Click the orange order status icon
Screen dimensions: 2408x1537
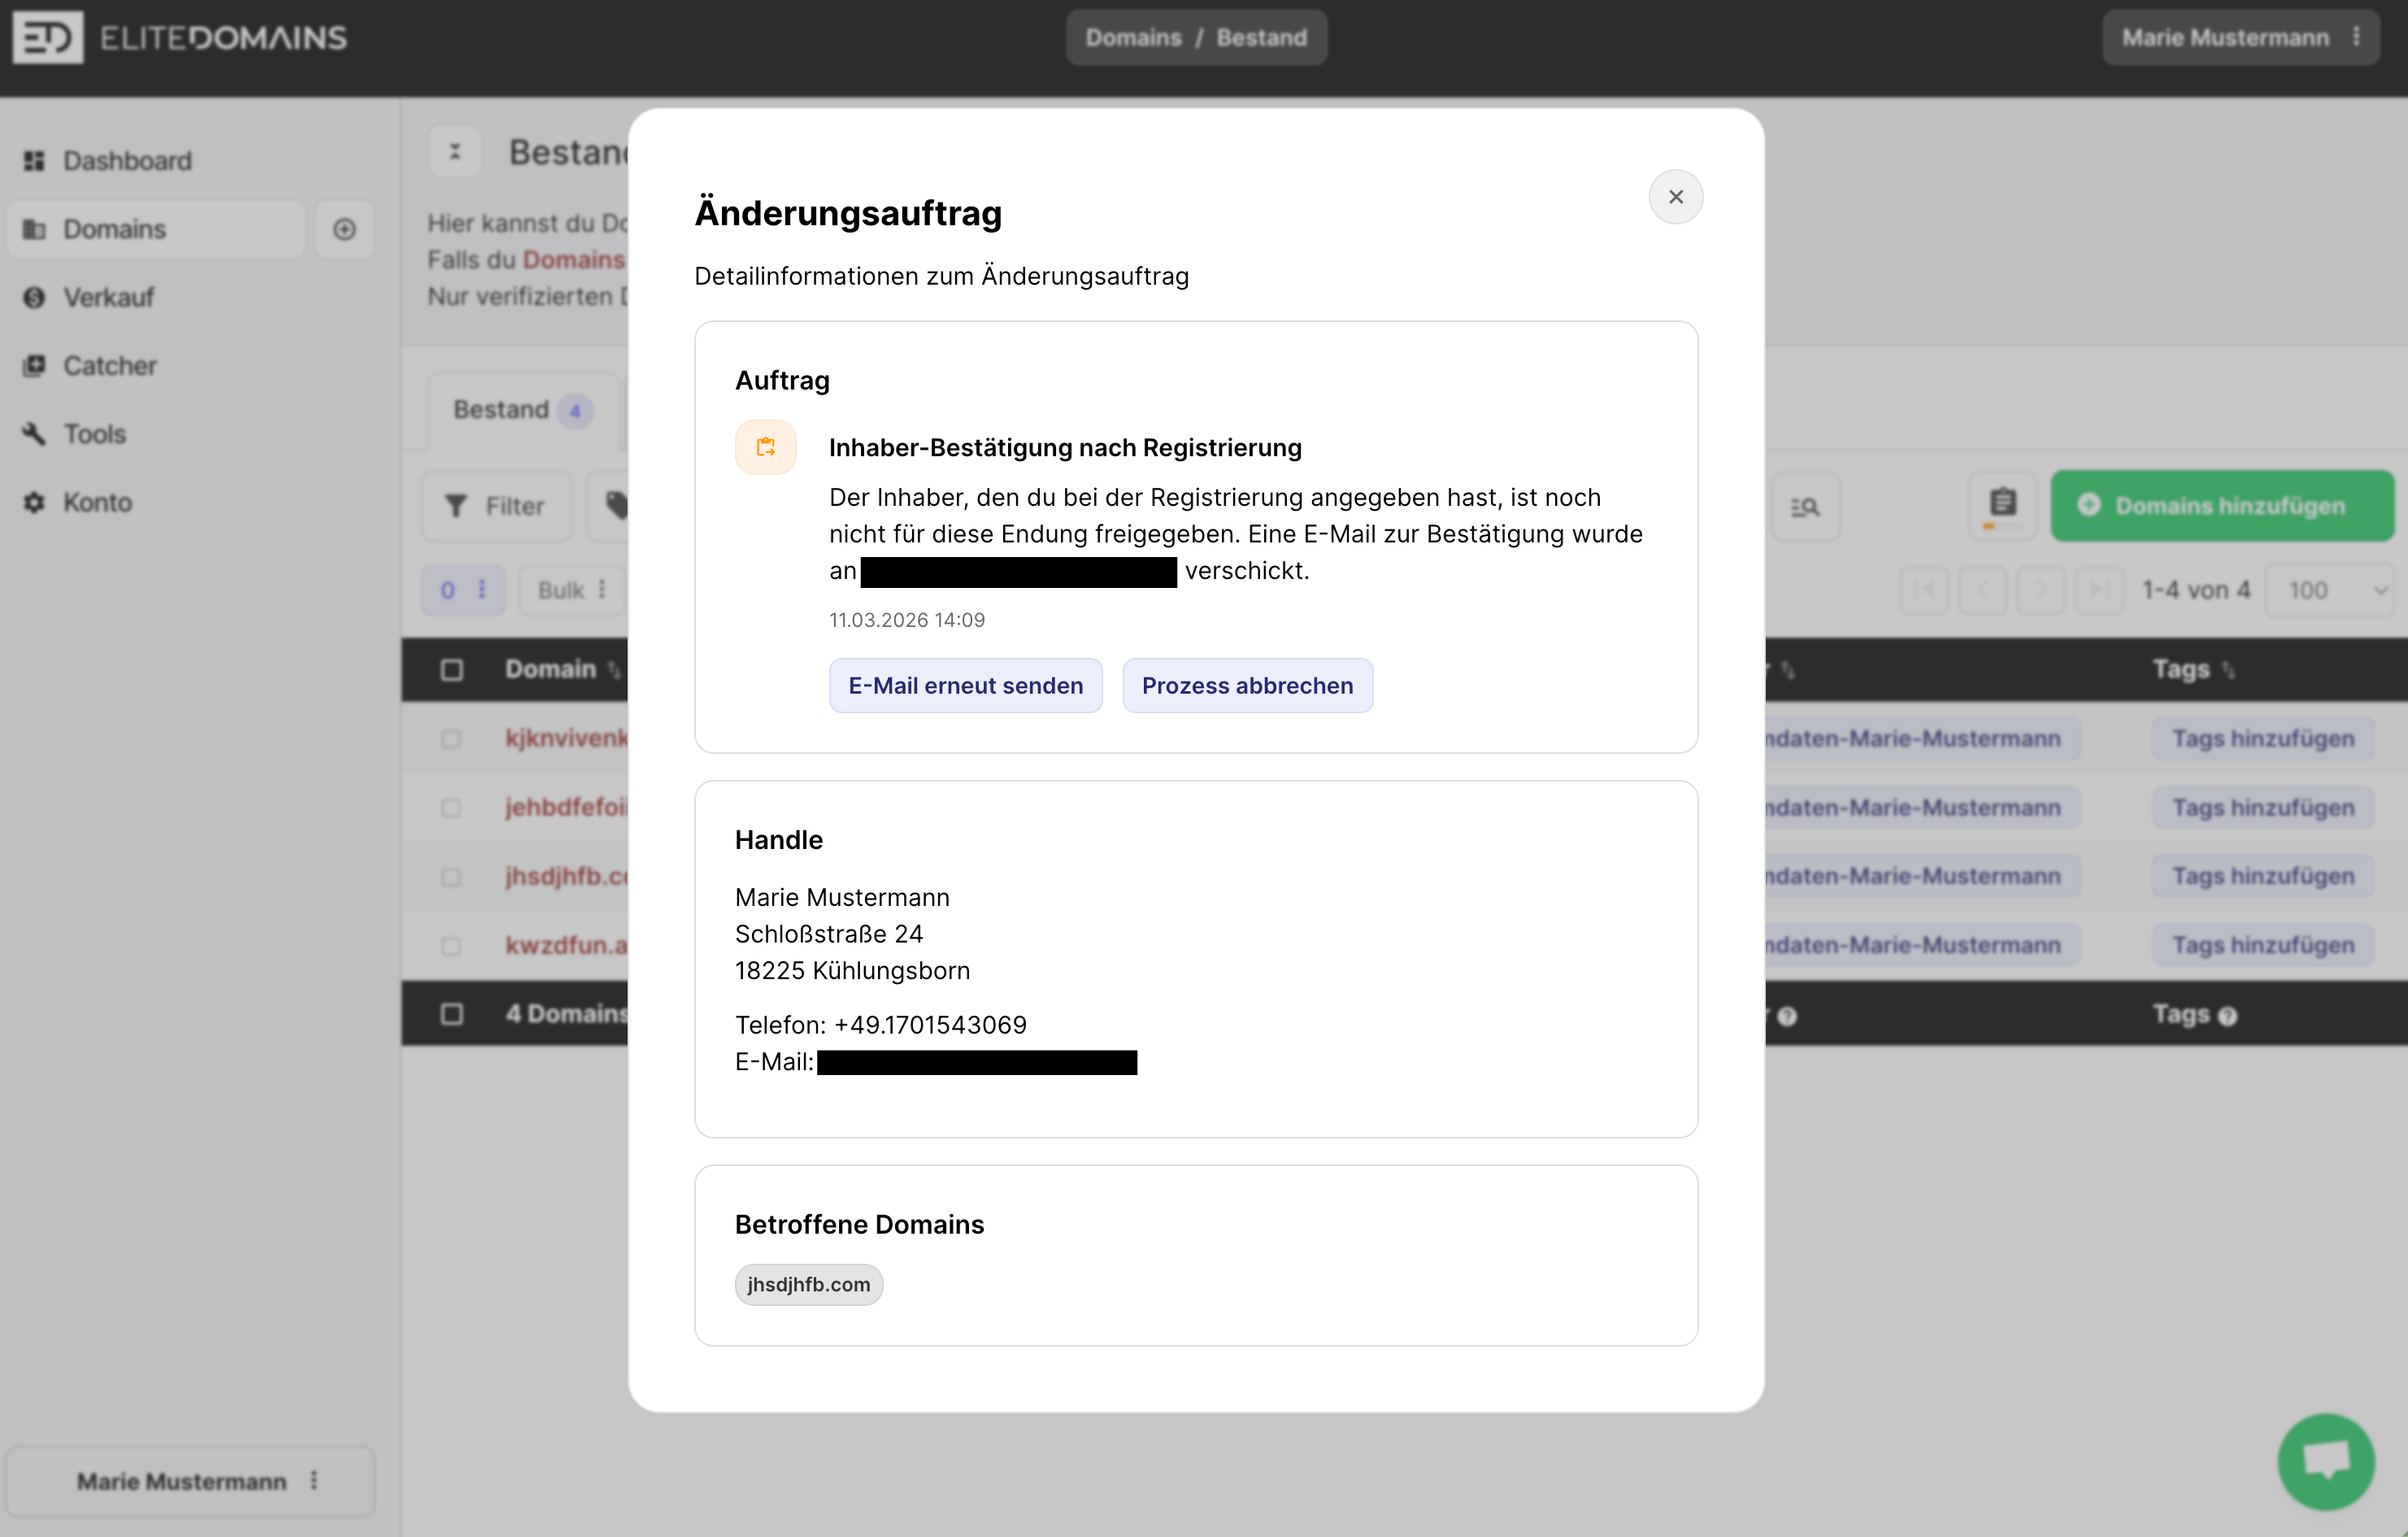click(x=765, y=447)
